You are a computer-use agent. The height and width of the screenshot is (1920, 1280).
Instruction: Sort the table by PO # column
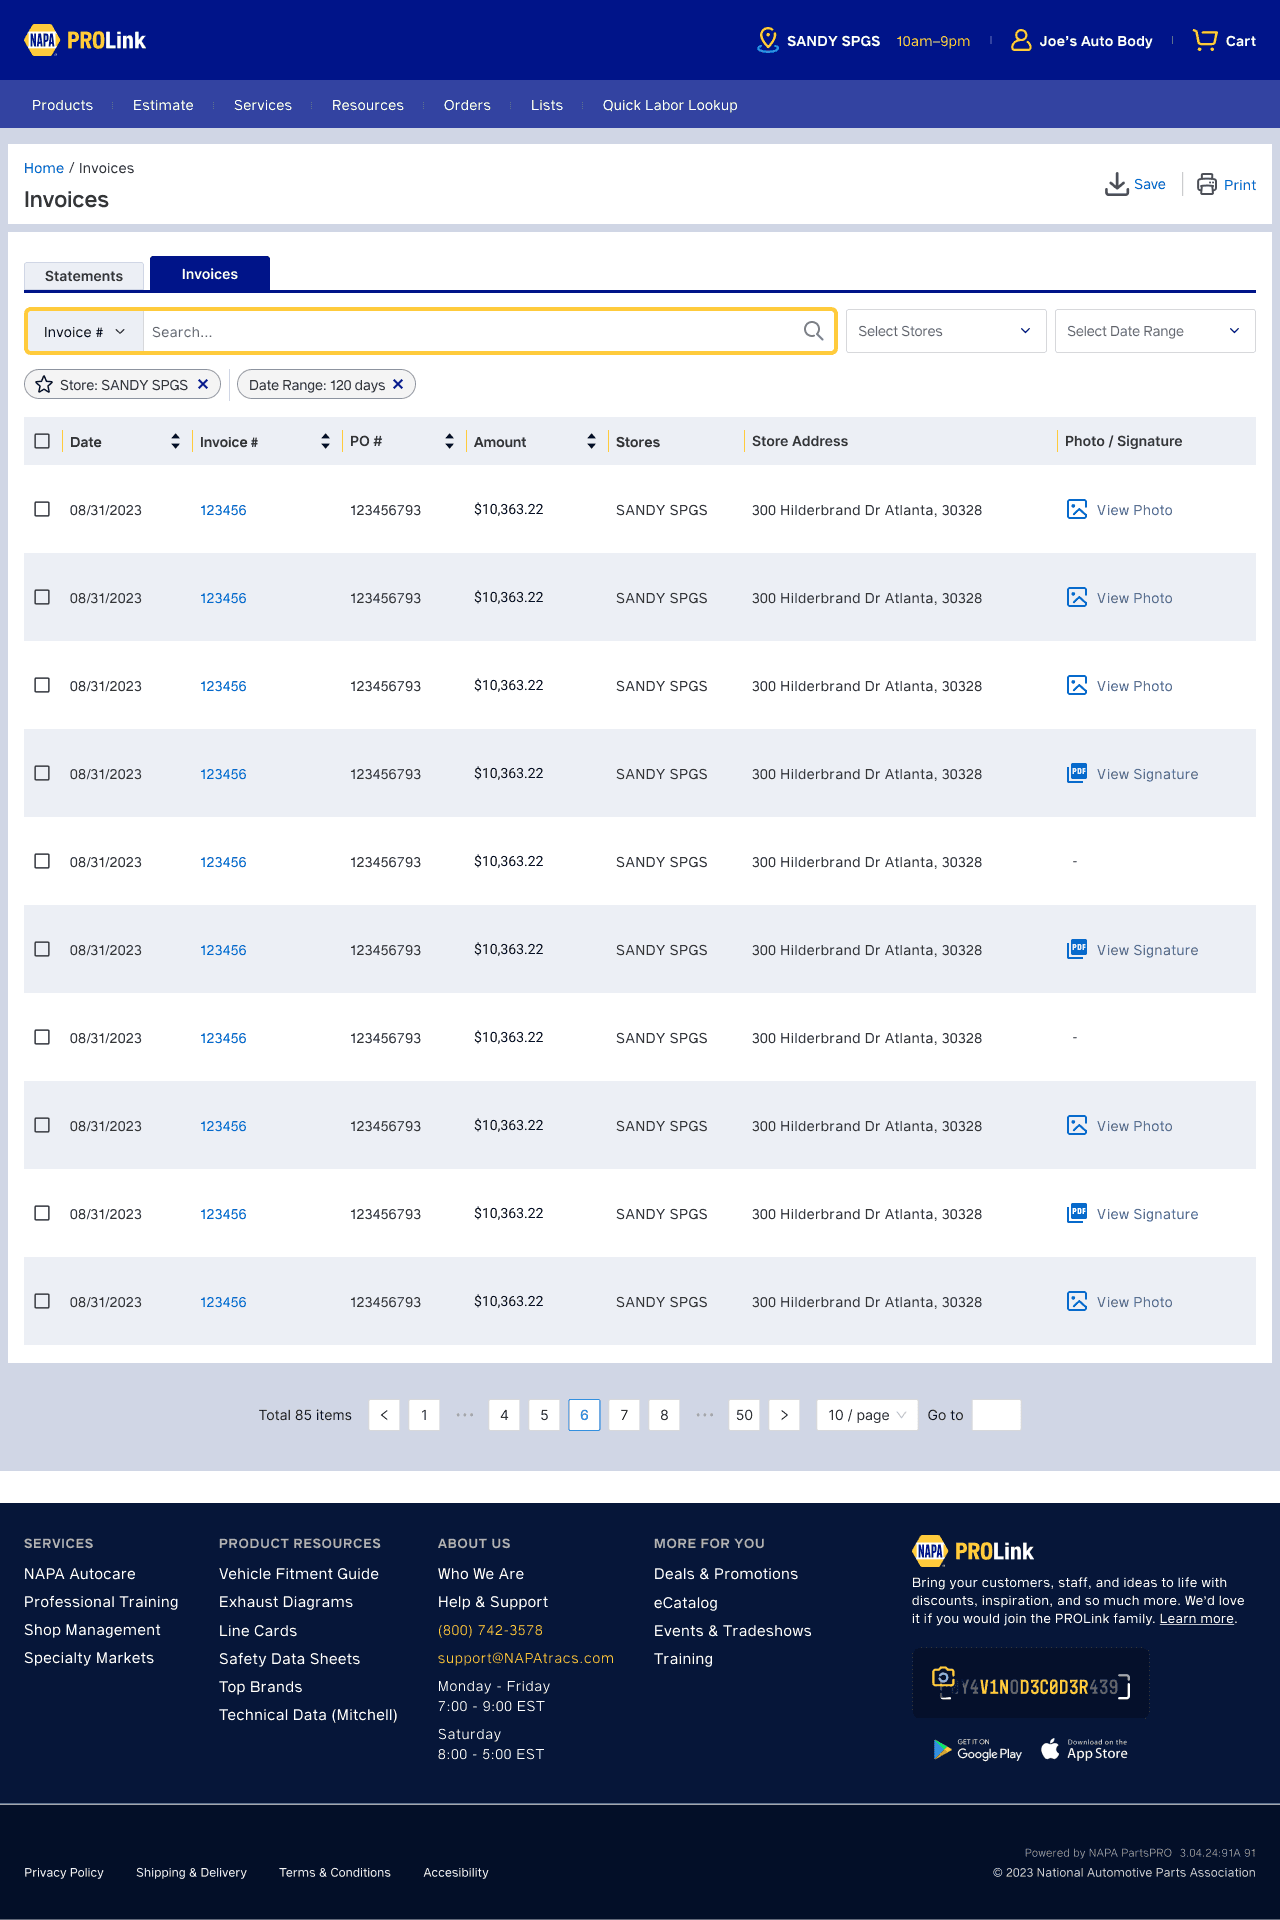[x=450, y=441]
